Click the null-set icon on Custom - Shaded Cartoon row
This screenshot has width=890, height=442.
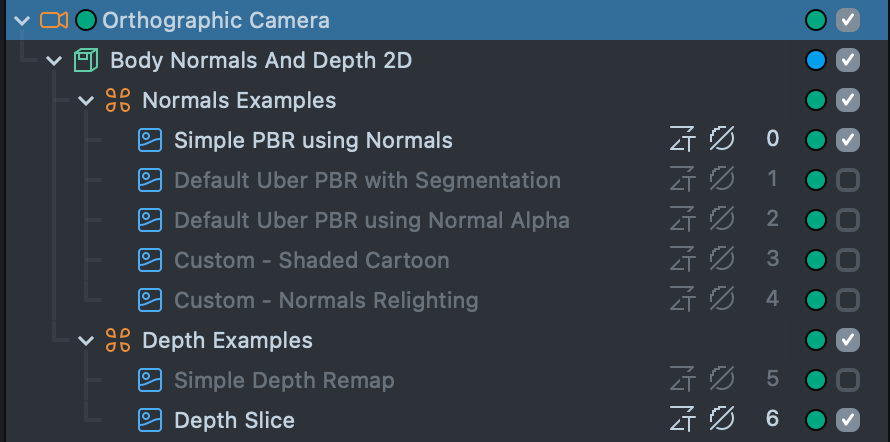coord(722,260)
